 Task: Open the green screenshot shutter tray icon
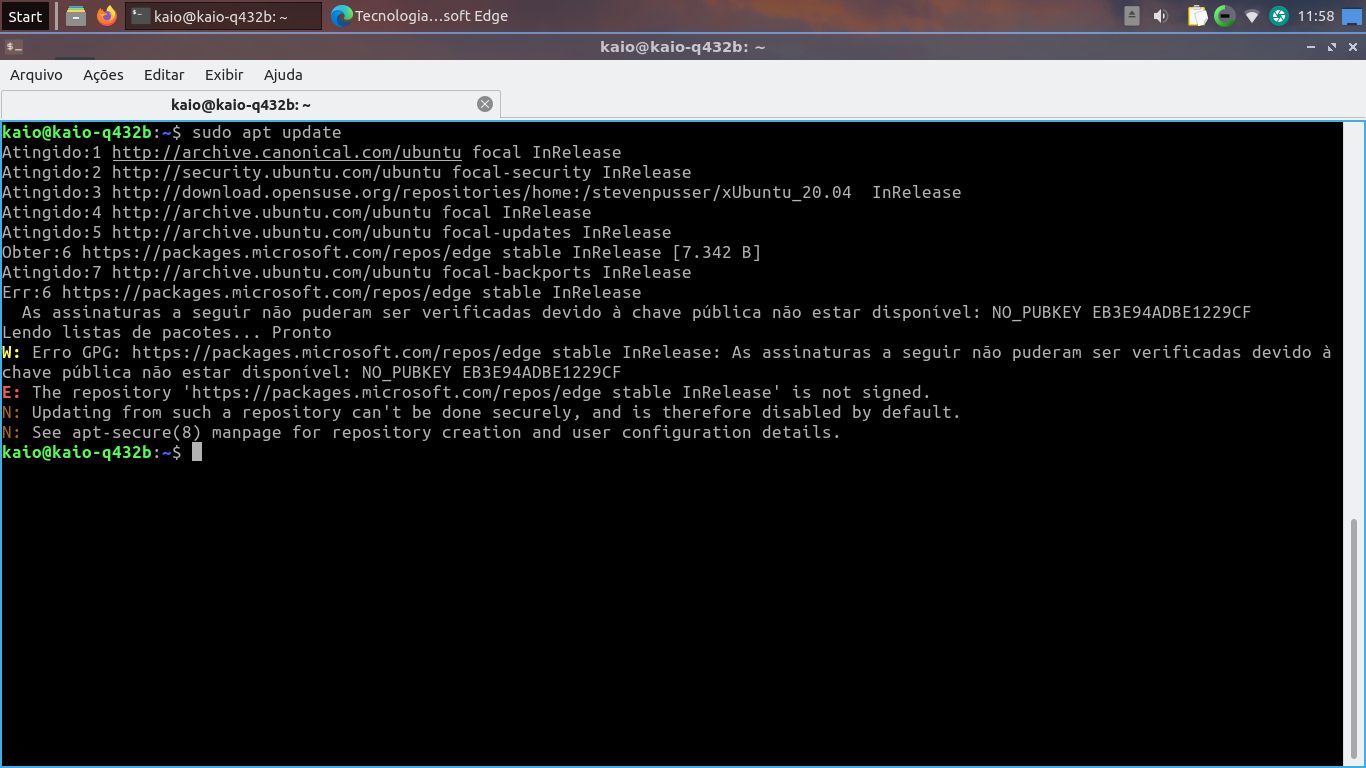point(1279,16)
